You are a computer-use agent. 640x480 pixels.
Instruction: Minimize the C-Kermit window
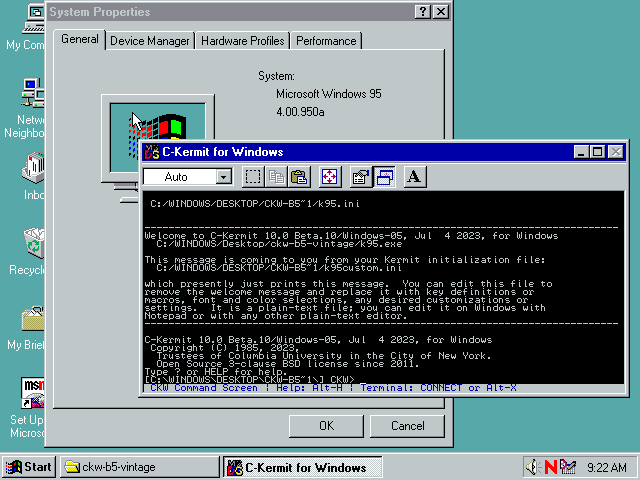(x=581, y=152)
